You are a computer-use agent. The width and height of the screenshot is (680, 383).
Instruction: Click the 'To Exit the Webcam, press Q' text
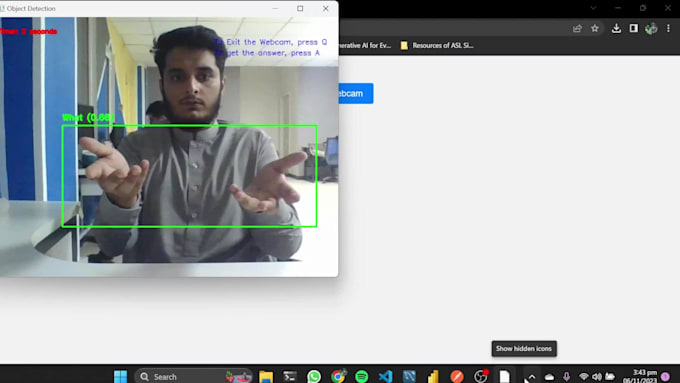coord(271,42)
